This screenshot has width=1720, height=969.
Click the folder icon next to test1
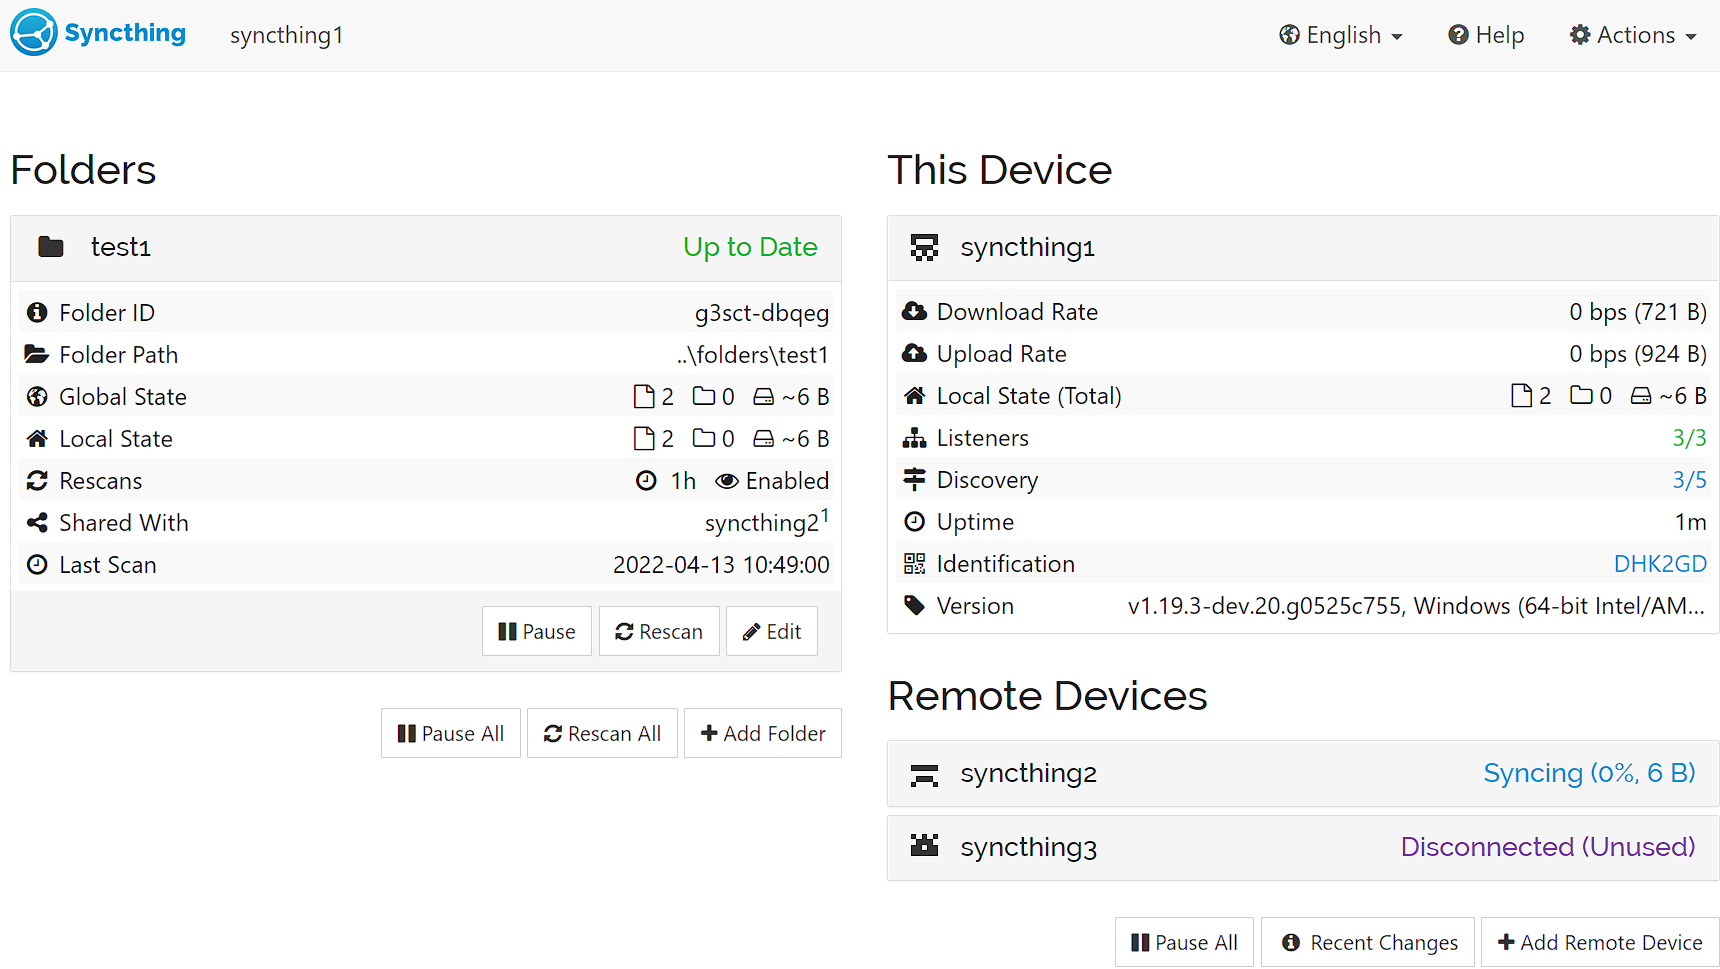(x=50, y=246)
